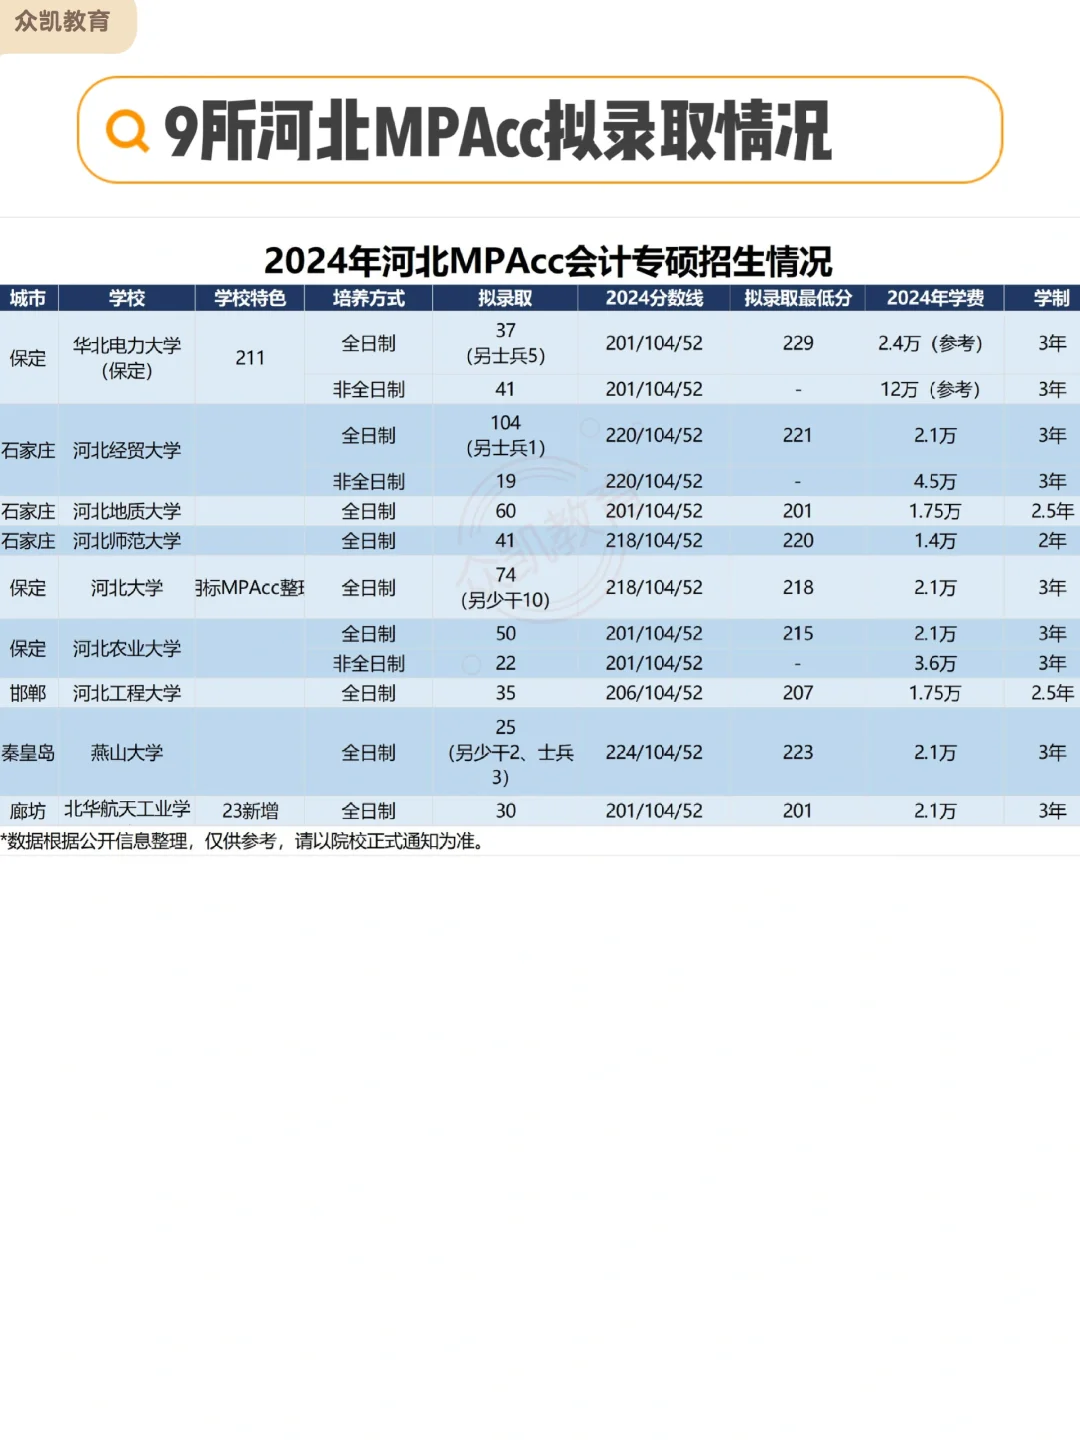Click the 215 lowest score cell
Image resolution: width=1080 pixels, height=1440 pixels.
(798, 633)
